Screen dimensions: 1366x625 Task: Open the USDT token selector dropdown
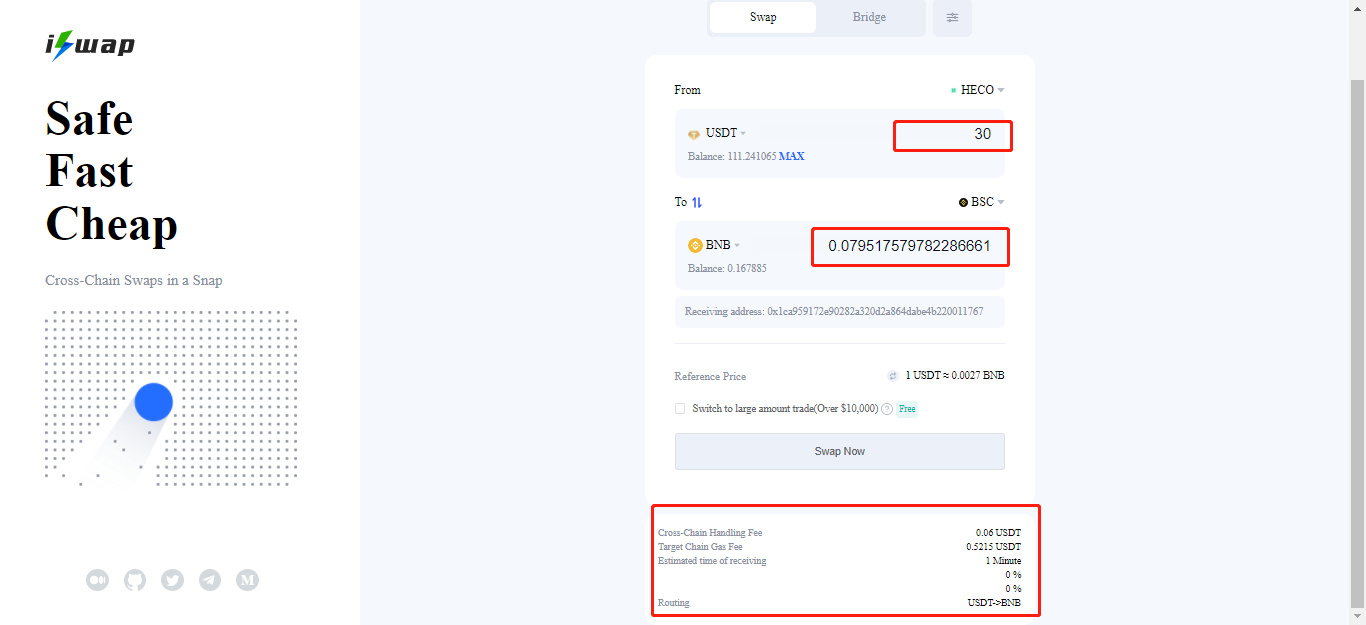tap(718, 134)
